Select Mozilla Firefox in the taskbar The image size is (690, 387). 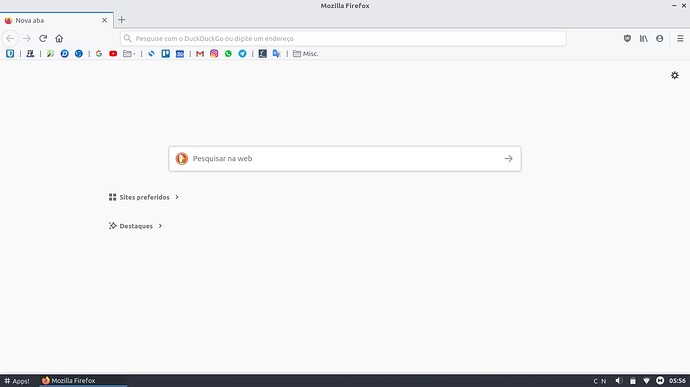(83, 381)
